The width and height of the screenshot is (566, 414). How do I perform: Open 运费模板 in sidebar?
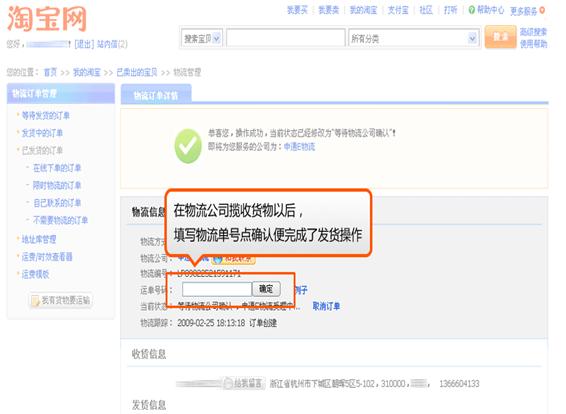35,274
